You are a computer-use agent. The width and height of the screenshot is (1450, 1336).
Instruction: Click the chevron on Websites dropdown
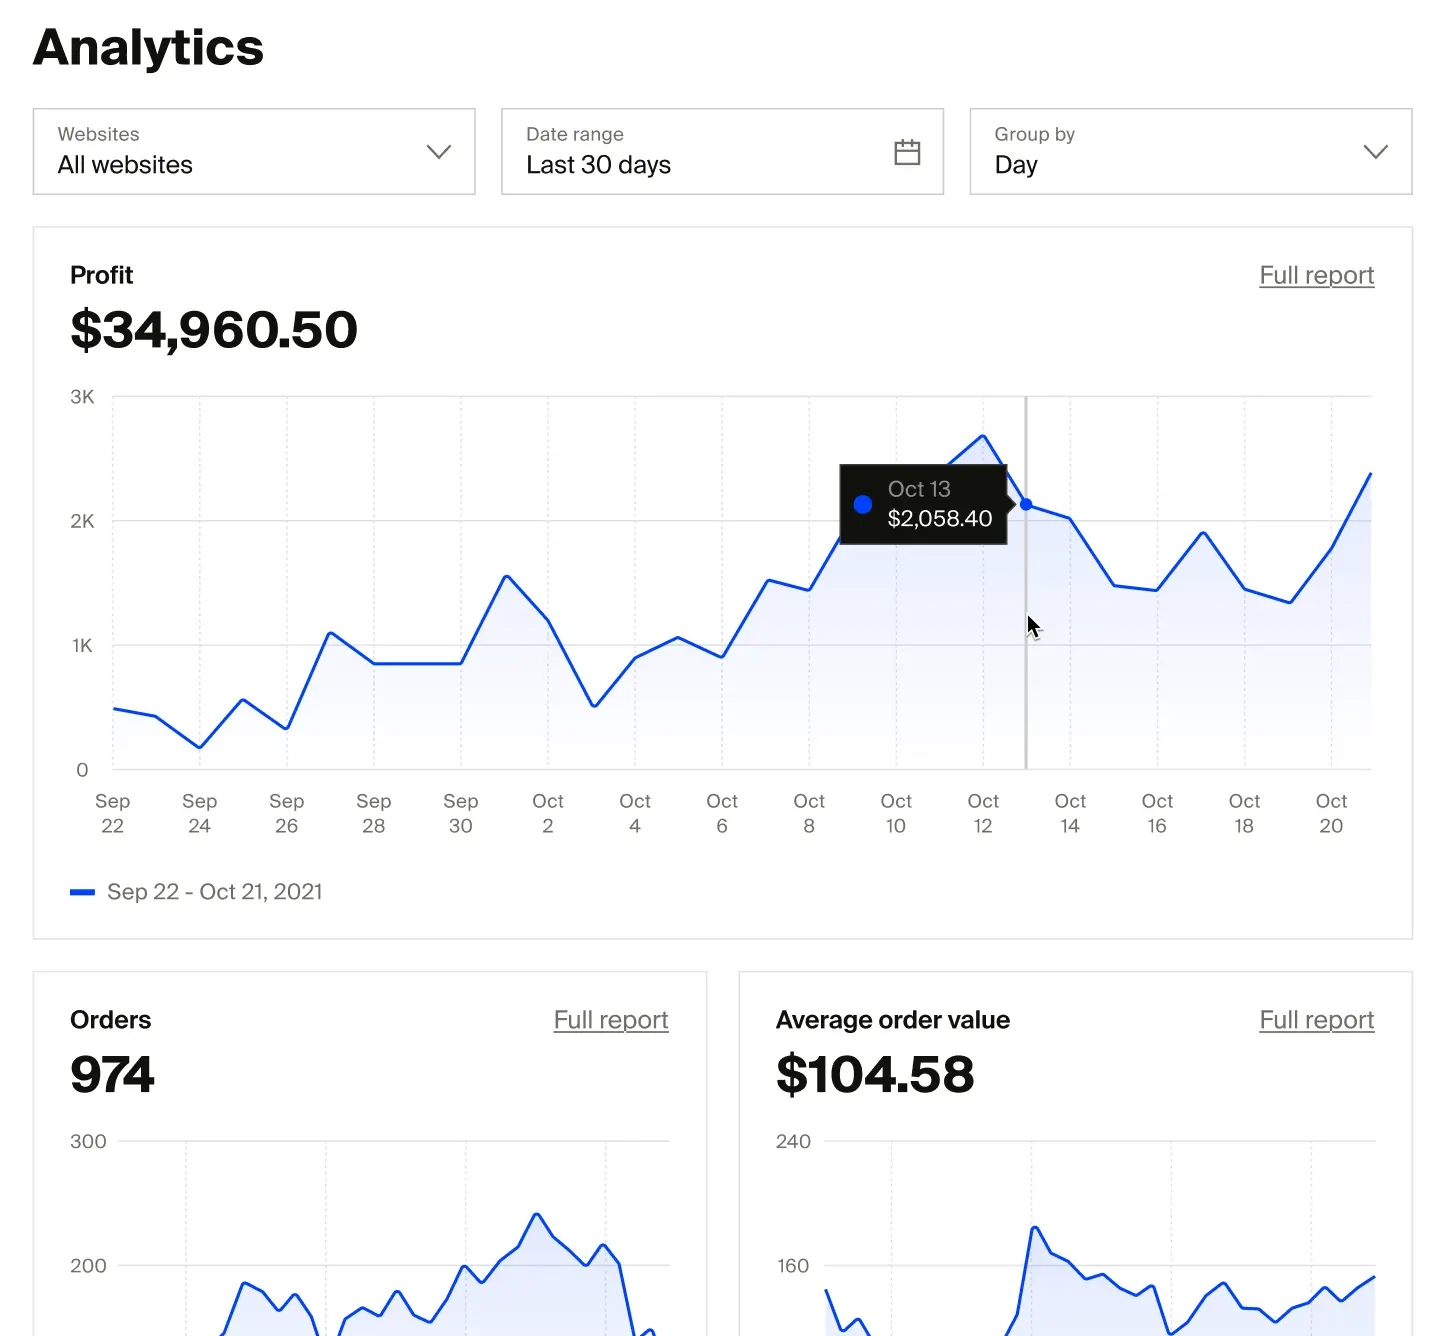pos(438,152)
